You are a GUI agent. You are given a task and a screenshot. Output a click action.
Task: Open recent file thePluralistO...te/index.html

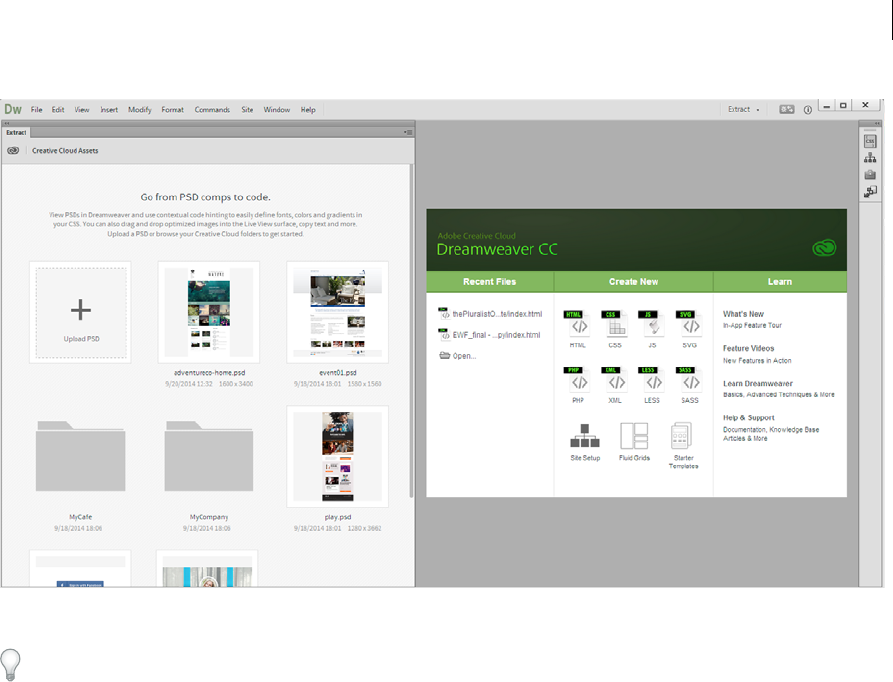pyautogui.click(x=490, y=314)
